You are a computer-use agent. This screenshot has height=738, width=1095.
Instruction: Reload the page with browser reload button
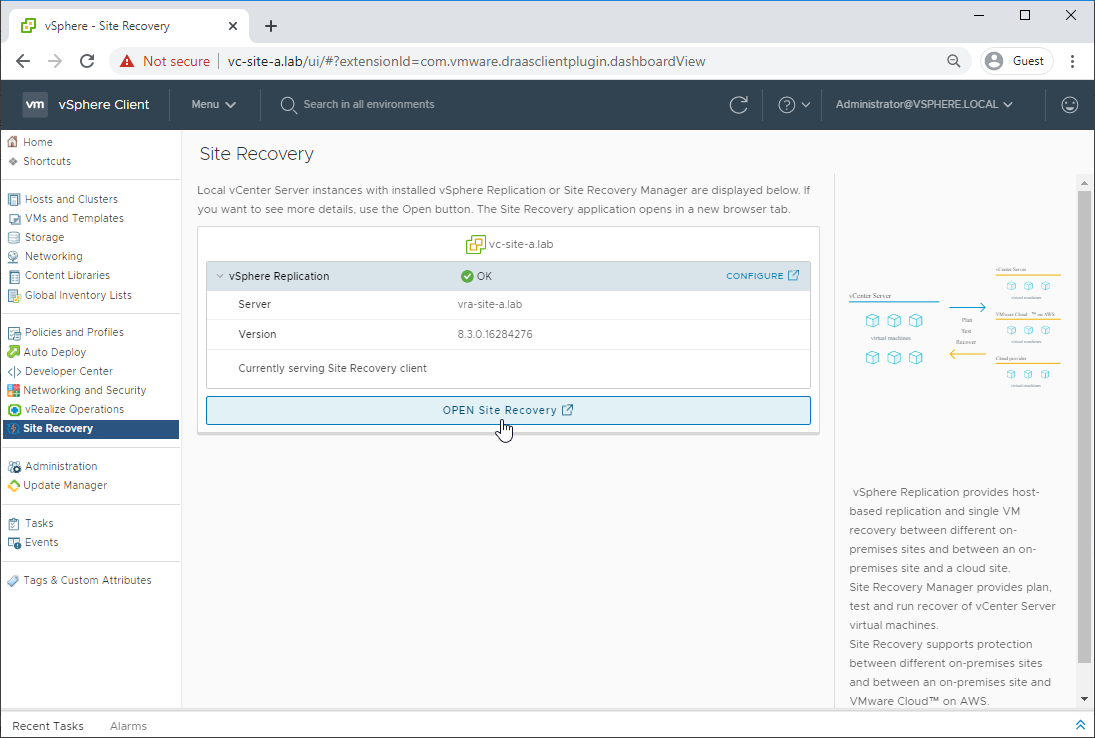[87, 61]
